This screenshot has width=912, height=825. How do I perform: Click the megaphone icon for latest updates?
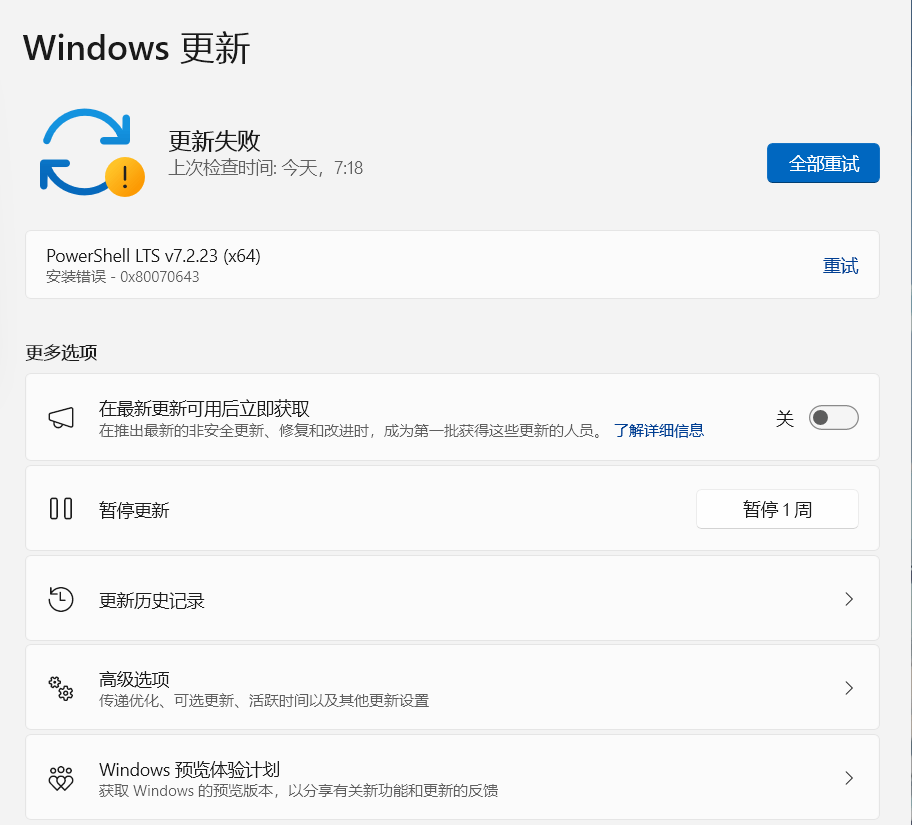pyautogui.click(x=61, y=417)
